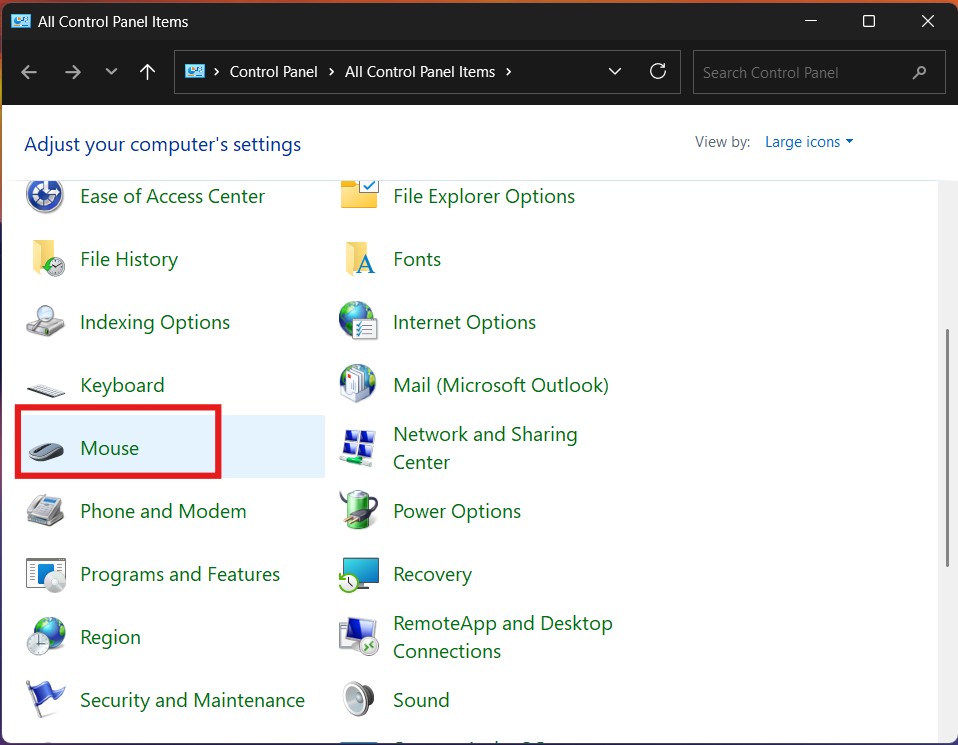Go up one level with up arrow

tap(147, 72)
